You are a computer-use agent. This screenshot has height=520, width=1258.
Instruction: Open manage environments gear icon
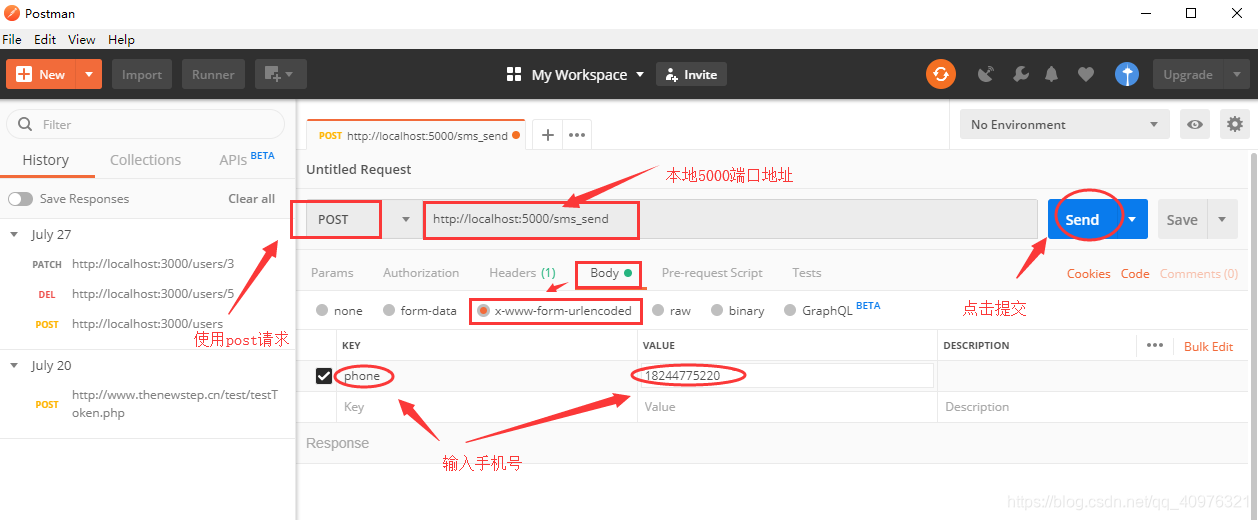coord(1236,125)
